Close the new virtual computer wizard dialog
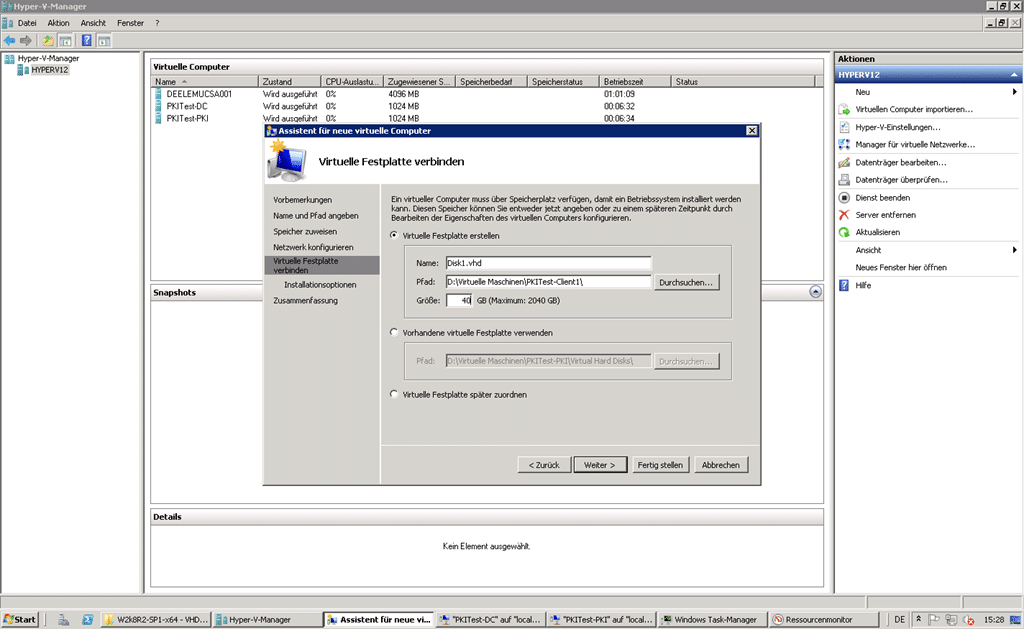 click(752, 131)
